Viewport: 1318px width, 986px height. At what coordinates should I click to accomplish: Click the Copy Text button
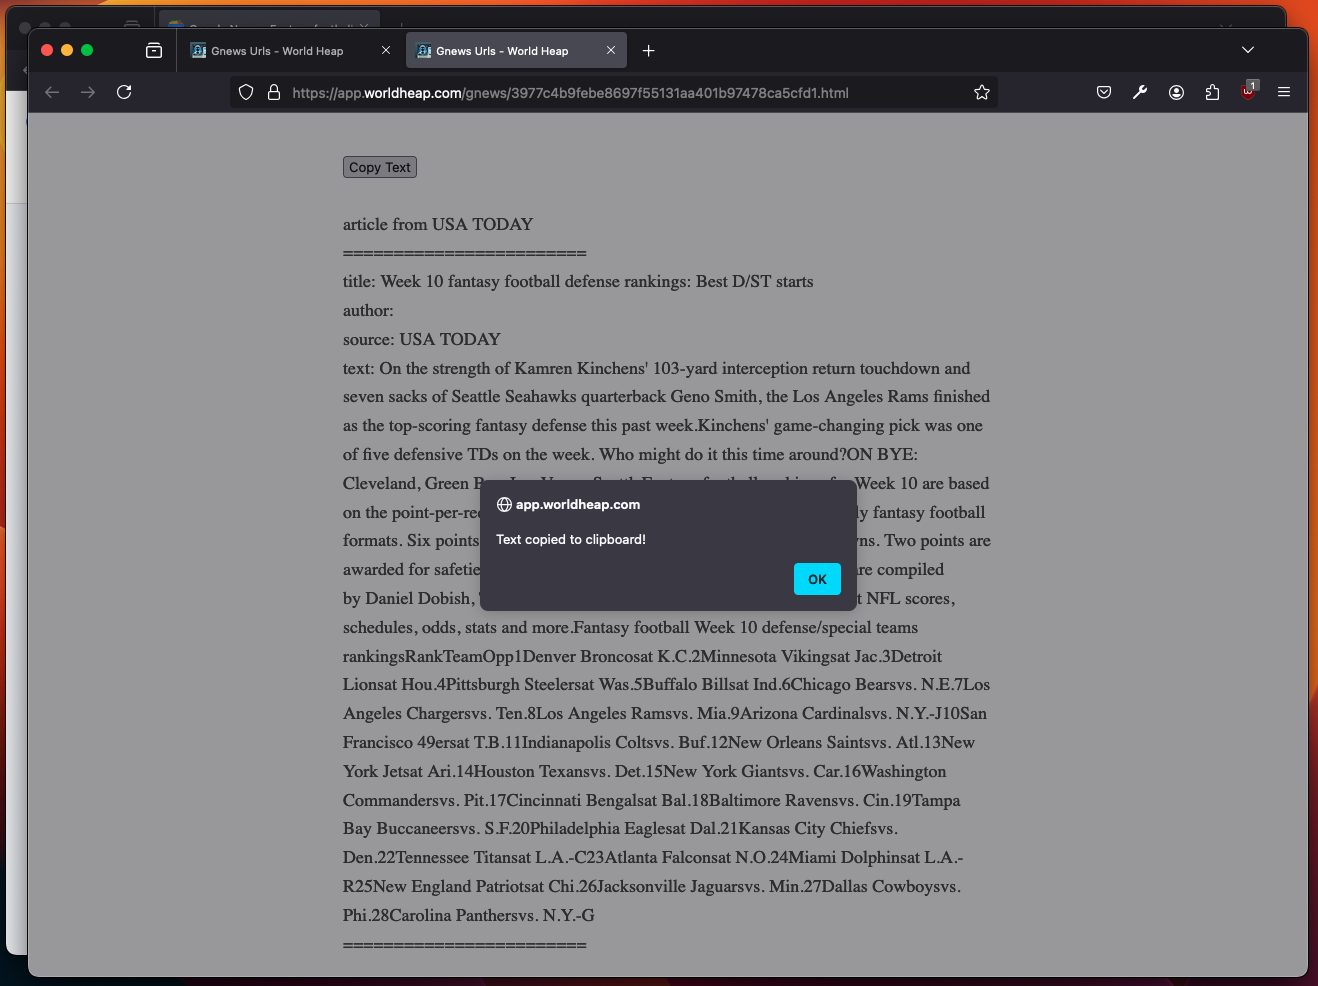[x=380, y=167]
